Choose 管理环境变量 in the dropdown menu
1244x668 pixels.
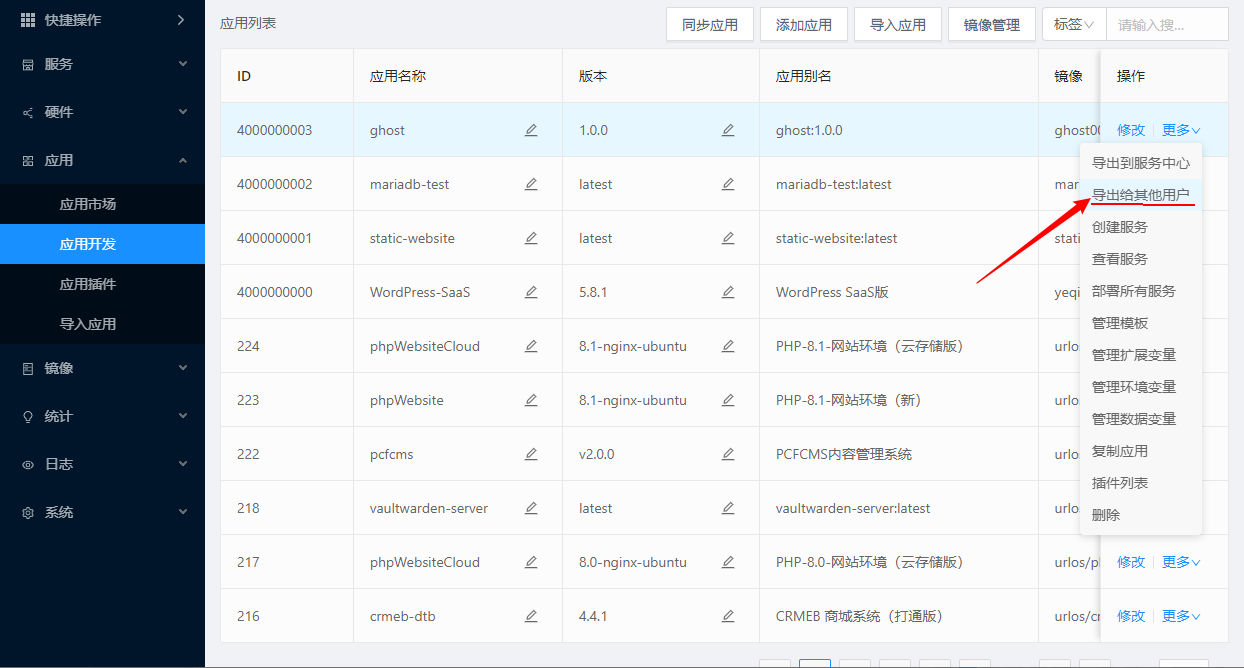coord(1133,387)
